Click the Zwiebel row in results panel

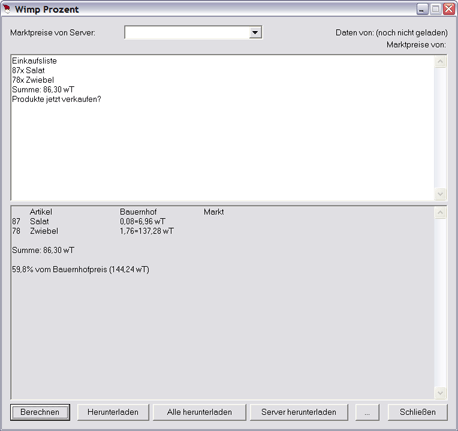click(x=93, y=231)
